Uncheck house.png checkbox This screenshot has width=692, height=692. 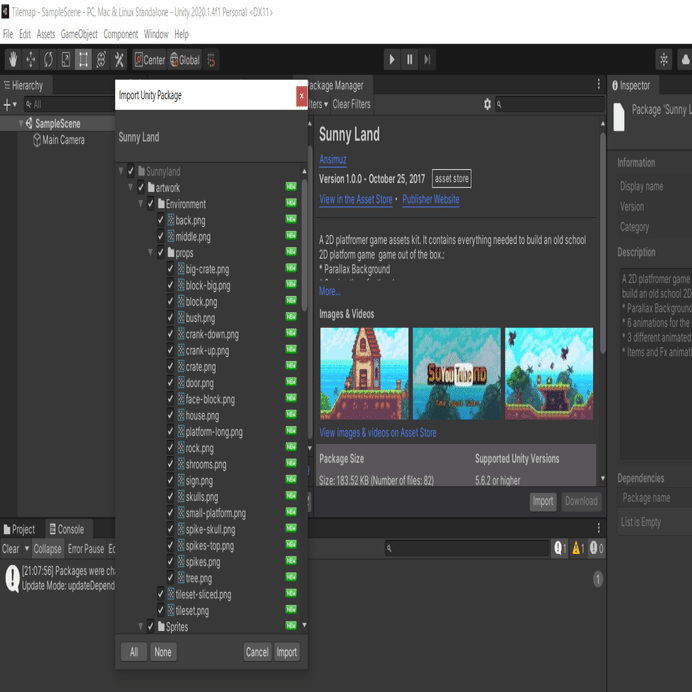pyautogui.click(x=170, y=415)
